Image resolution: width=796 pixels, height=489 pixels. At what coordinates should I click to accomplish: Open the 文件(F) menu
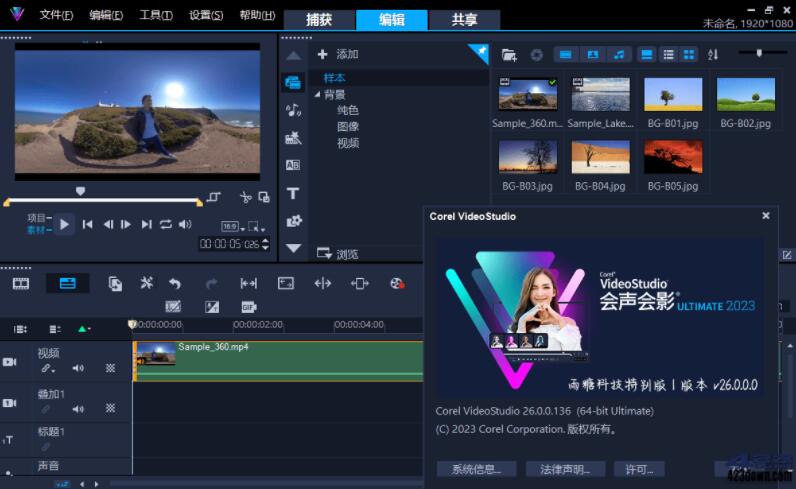point(56,15)
